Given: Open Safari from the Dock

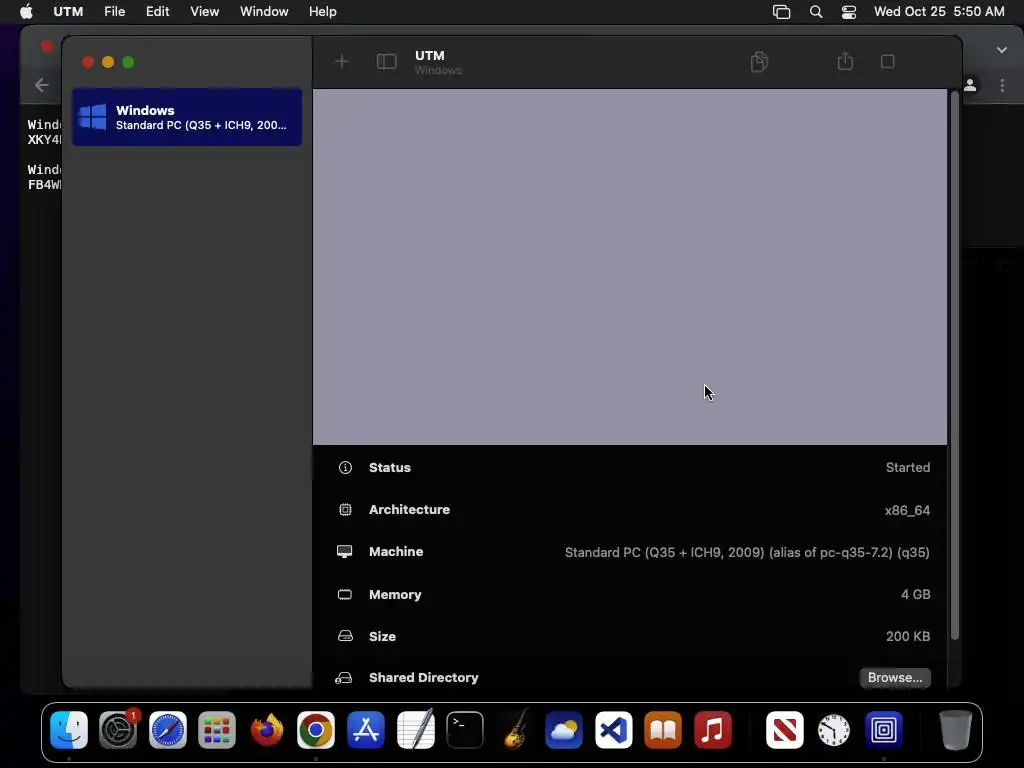Looking at the screenshot, I should click(168, 730).
